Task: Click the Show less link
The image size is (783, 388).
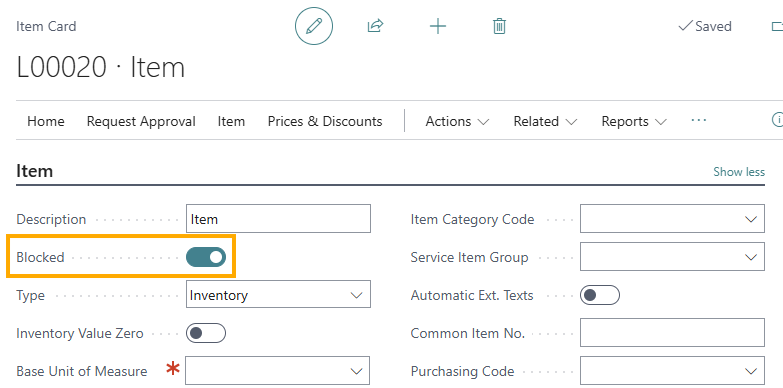Action: pos(739,172)
